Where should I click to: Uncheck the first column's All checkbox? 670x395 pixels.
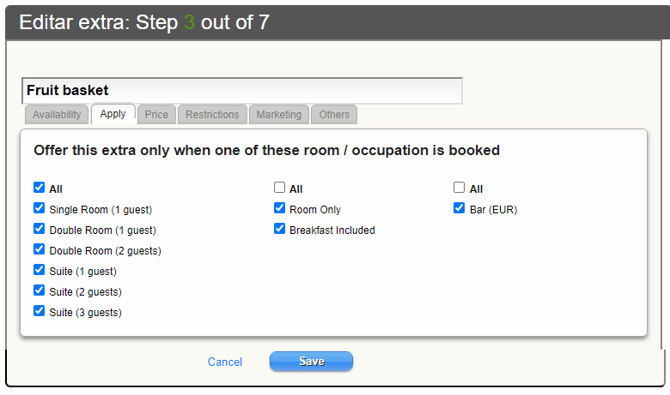[39, 187]
